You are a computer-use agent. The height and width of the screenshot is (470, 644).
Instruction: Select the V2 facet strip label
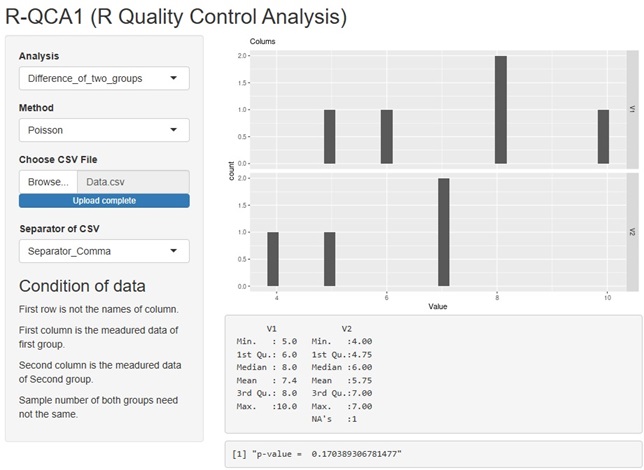pyautogui.click(x=632, y=231)
